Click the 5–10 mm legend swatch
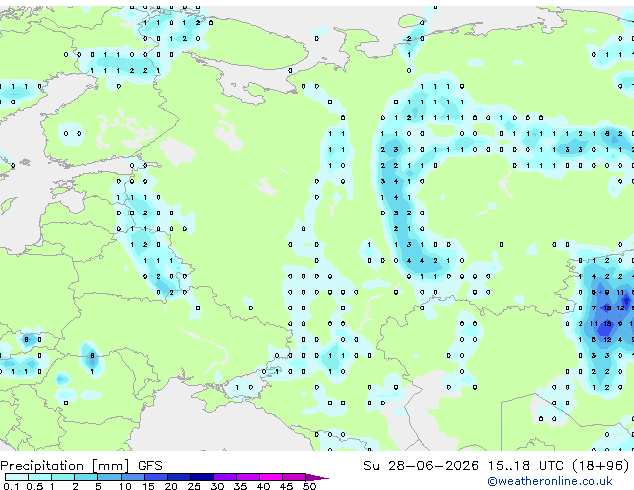Screen dimensions: 634x490 pyautogui.click(x=109, y=477)
